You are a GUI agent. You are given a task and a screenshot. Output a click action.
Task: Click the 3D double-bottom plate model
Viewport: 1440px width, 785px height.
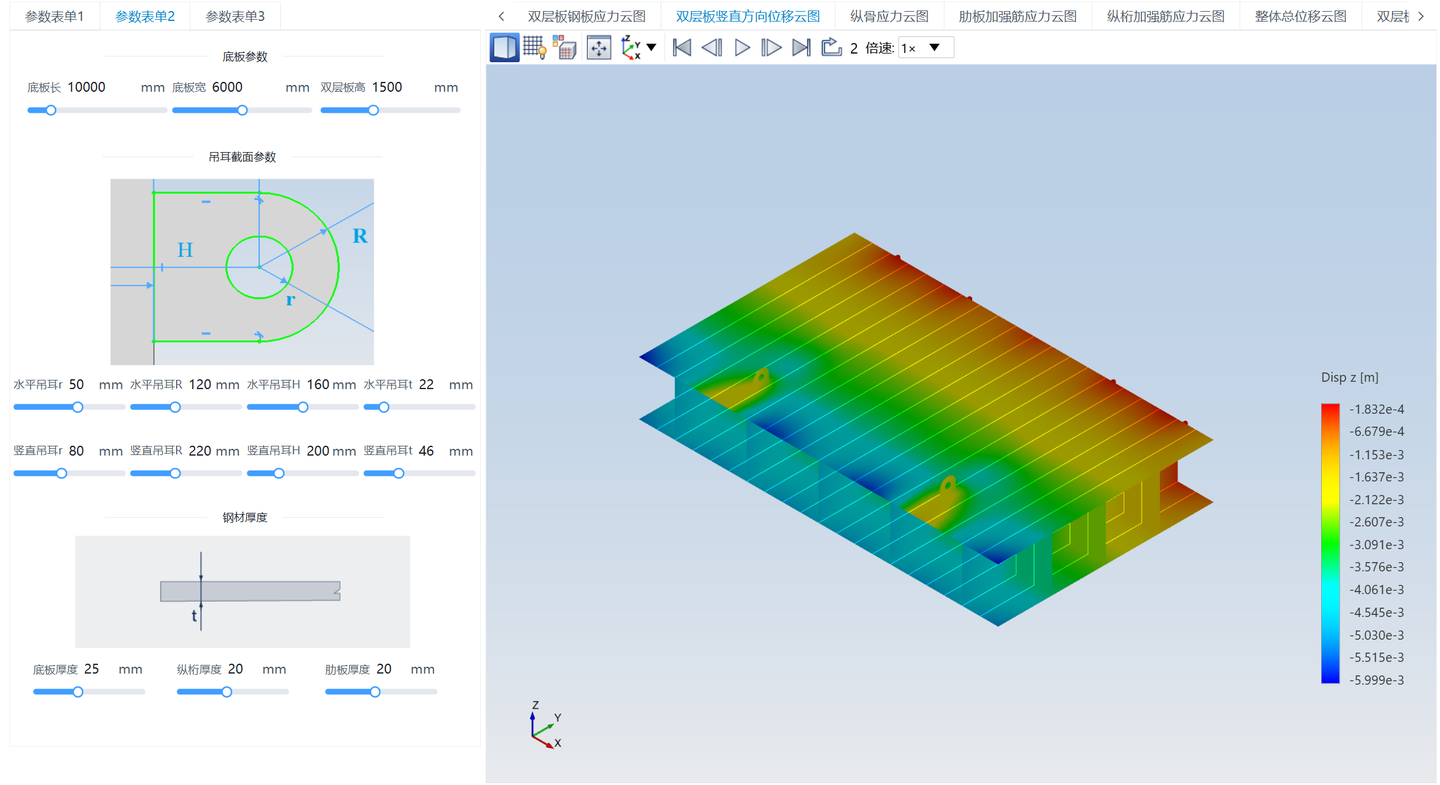point(926,430)
